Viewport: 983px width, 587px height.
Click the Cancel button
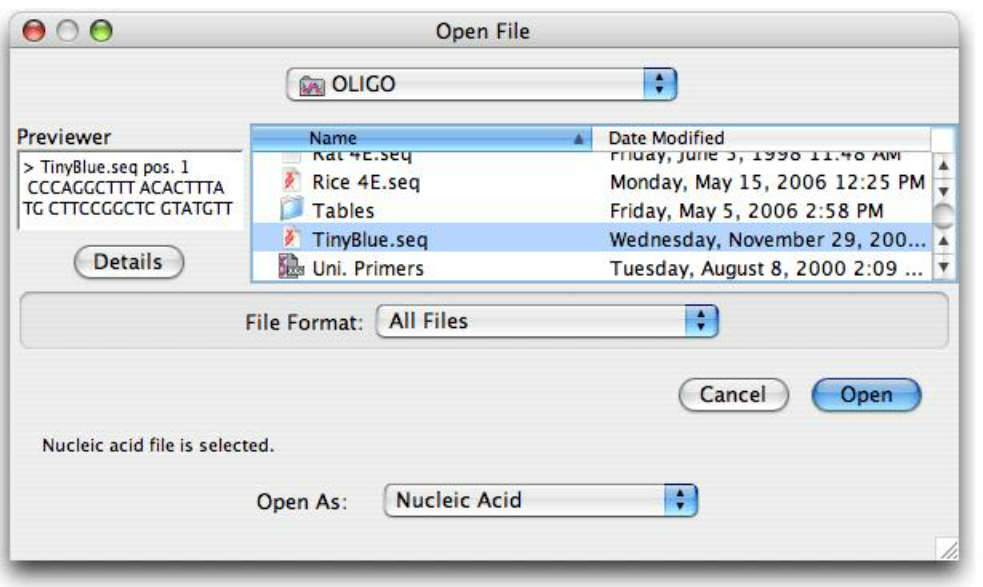pos(733,394)
